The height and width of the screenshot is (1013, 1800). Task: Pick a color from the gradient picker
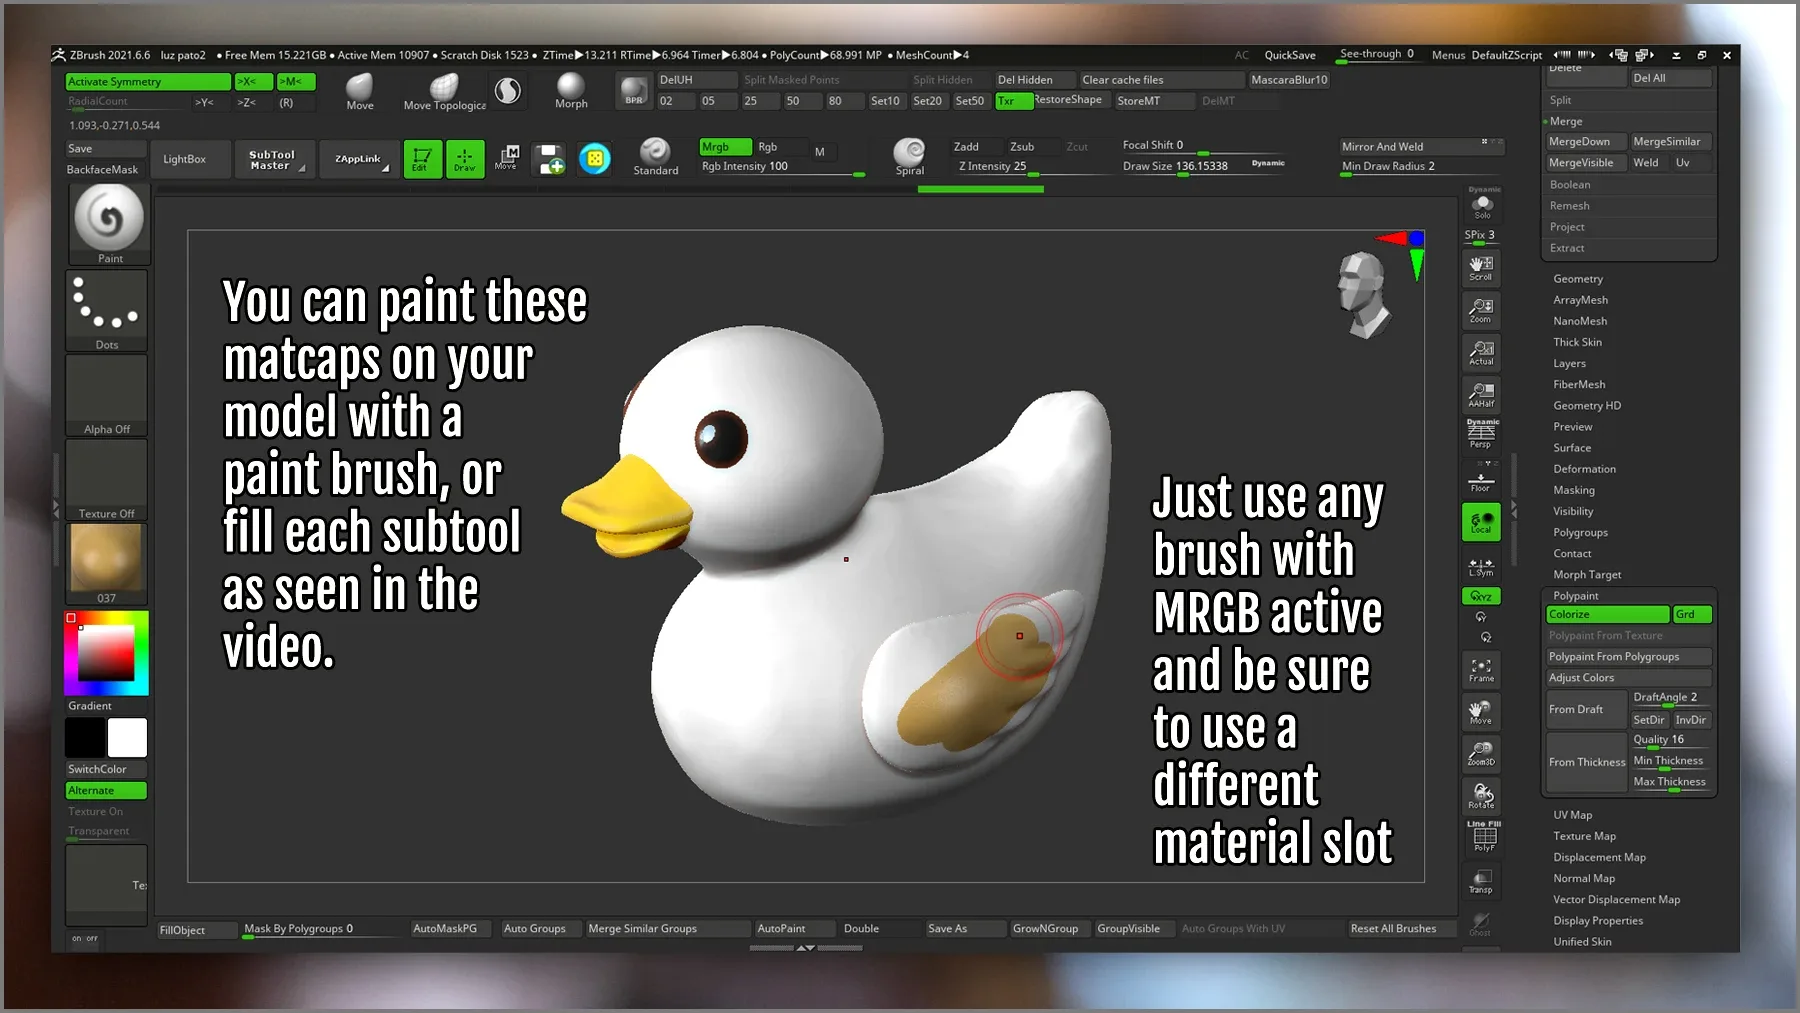(x=105, y=652)
